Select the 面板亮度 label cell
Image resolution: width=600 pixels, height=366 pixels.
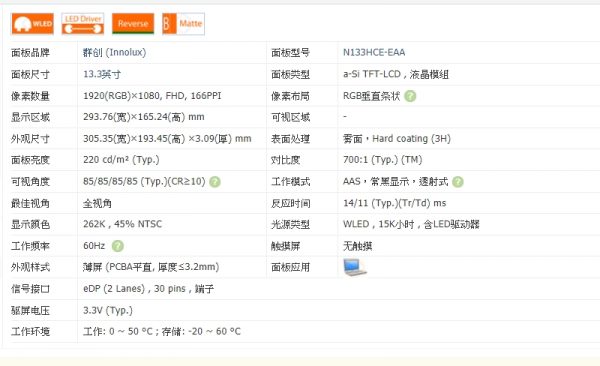click(x=30, y=160)
